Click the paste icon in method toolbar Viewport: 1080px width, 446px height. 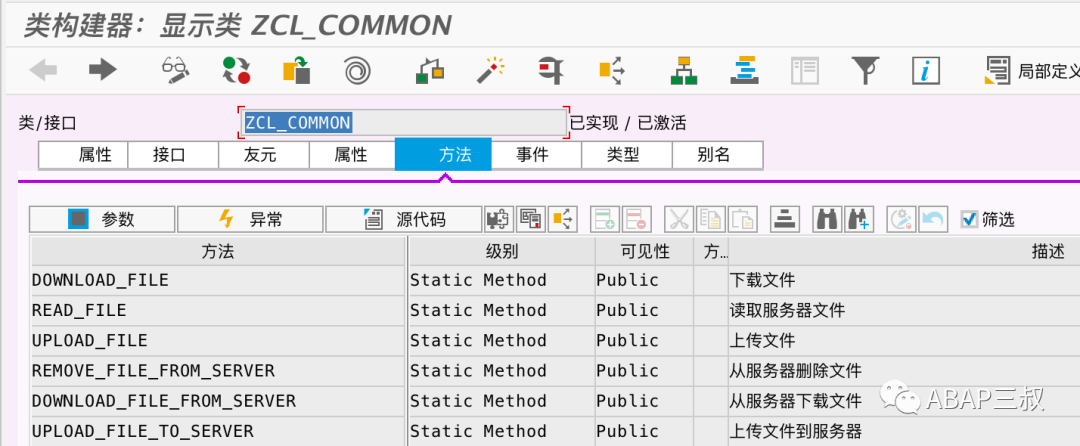(744, 220)
